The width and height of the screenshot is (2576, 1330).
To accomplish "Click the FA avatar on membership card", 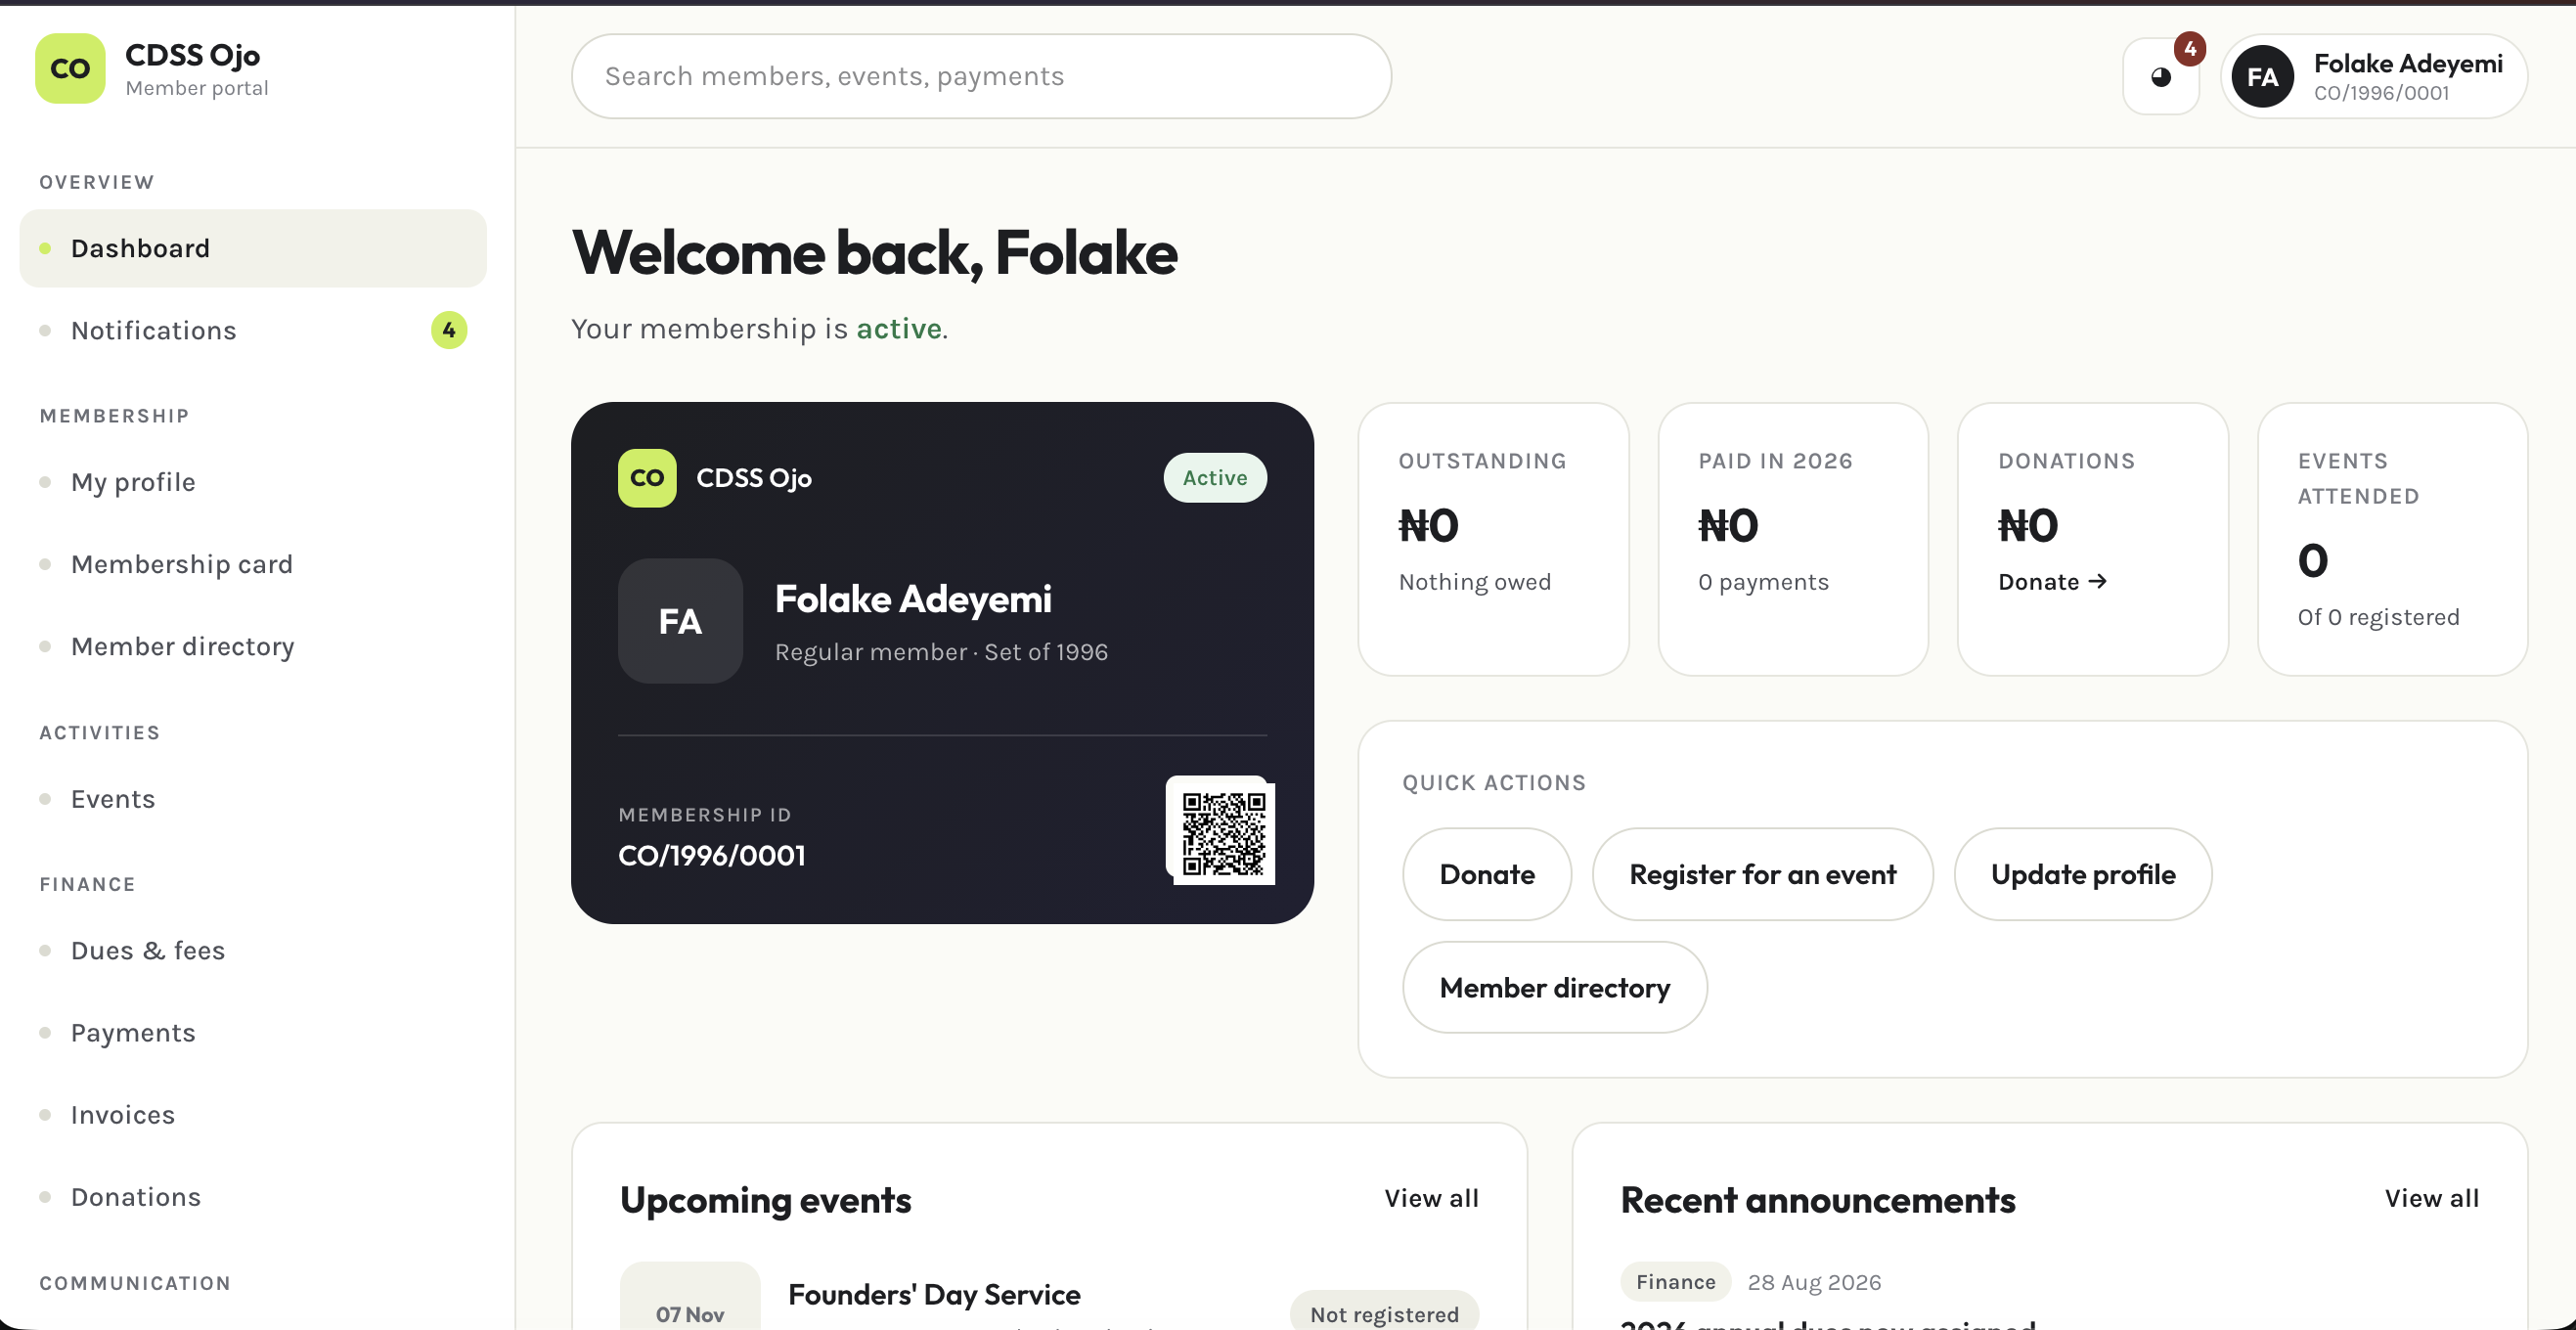I will coord(680,621).
